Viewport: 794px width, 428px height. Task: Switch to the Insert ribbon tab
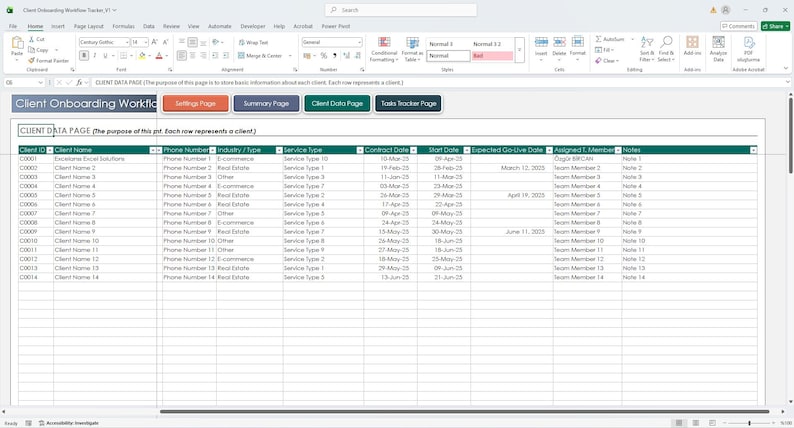click(58, 26)
